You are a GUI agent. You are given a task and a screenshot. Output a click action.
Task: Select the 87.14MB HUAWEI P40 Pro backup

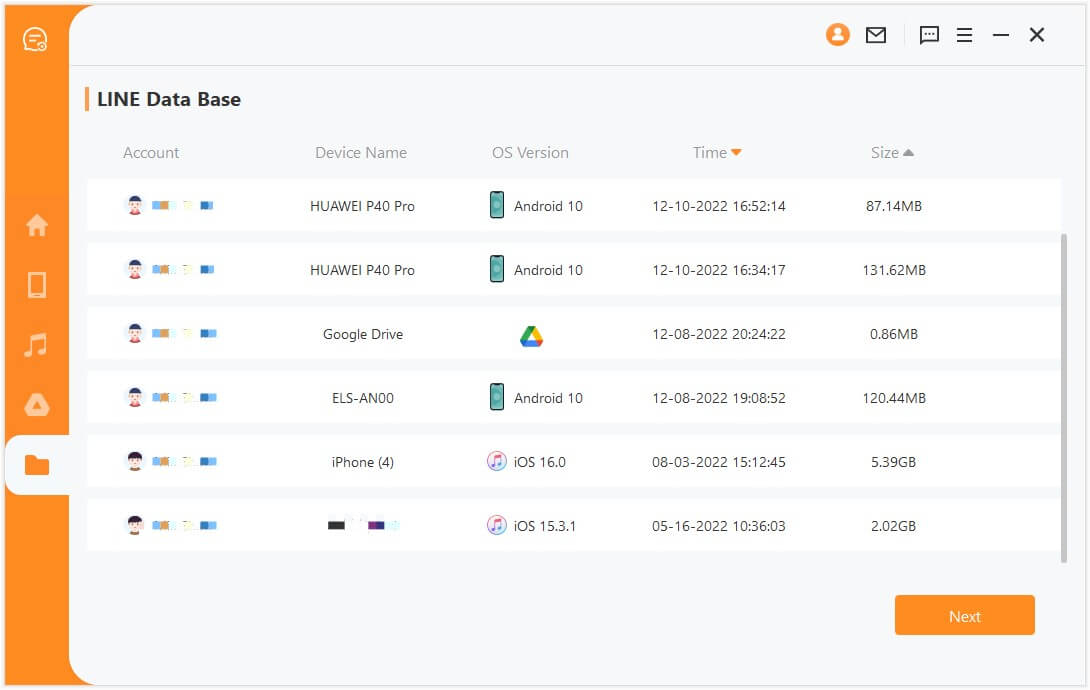coord(573,206)
